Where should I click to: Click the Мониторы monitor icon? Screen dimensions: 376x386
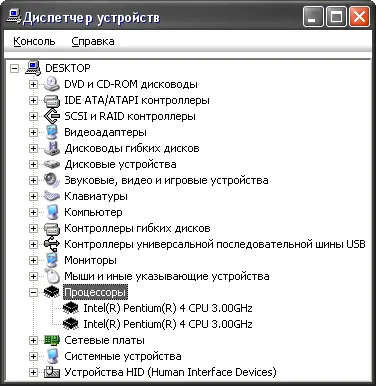coord(52,260)
